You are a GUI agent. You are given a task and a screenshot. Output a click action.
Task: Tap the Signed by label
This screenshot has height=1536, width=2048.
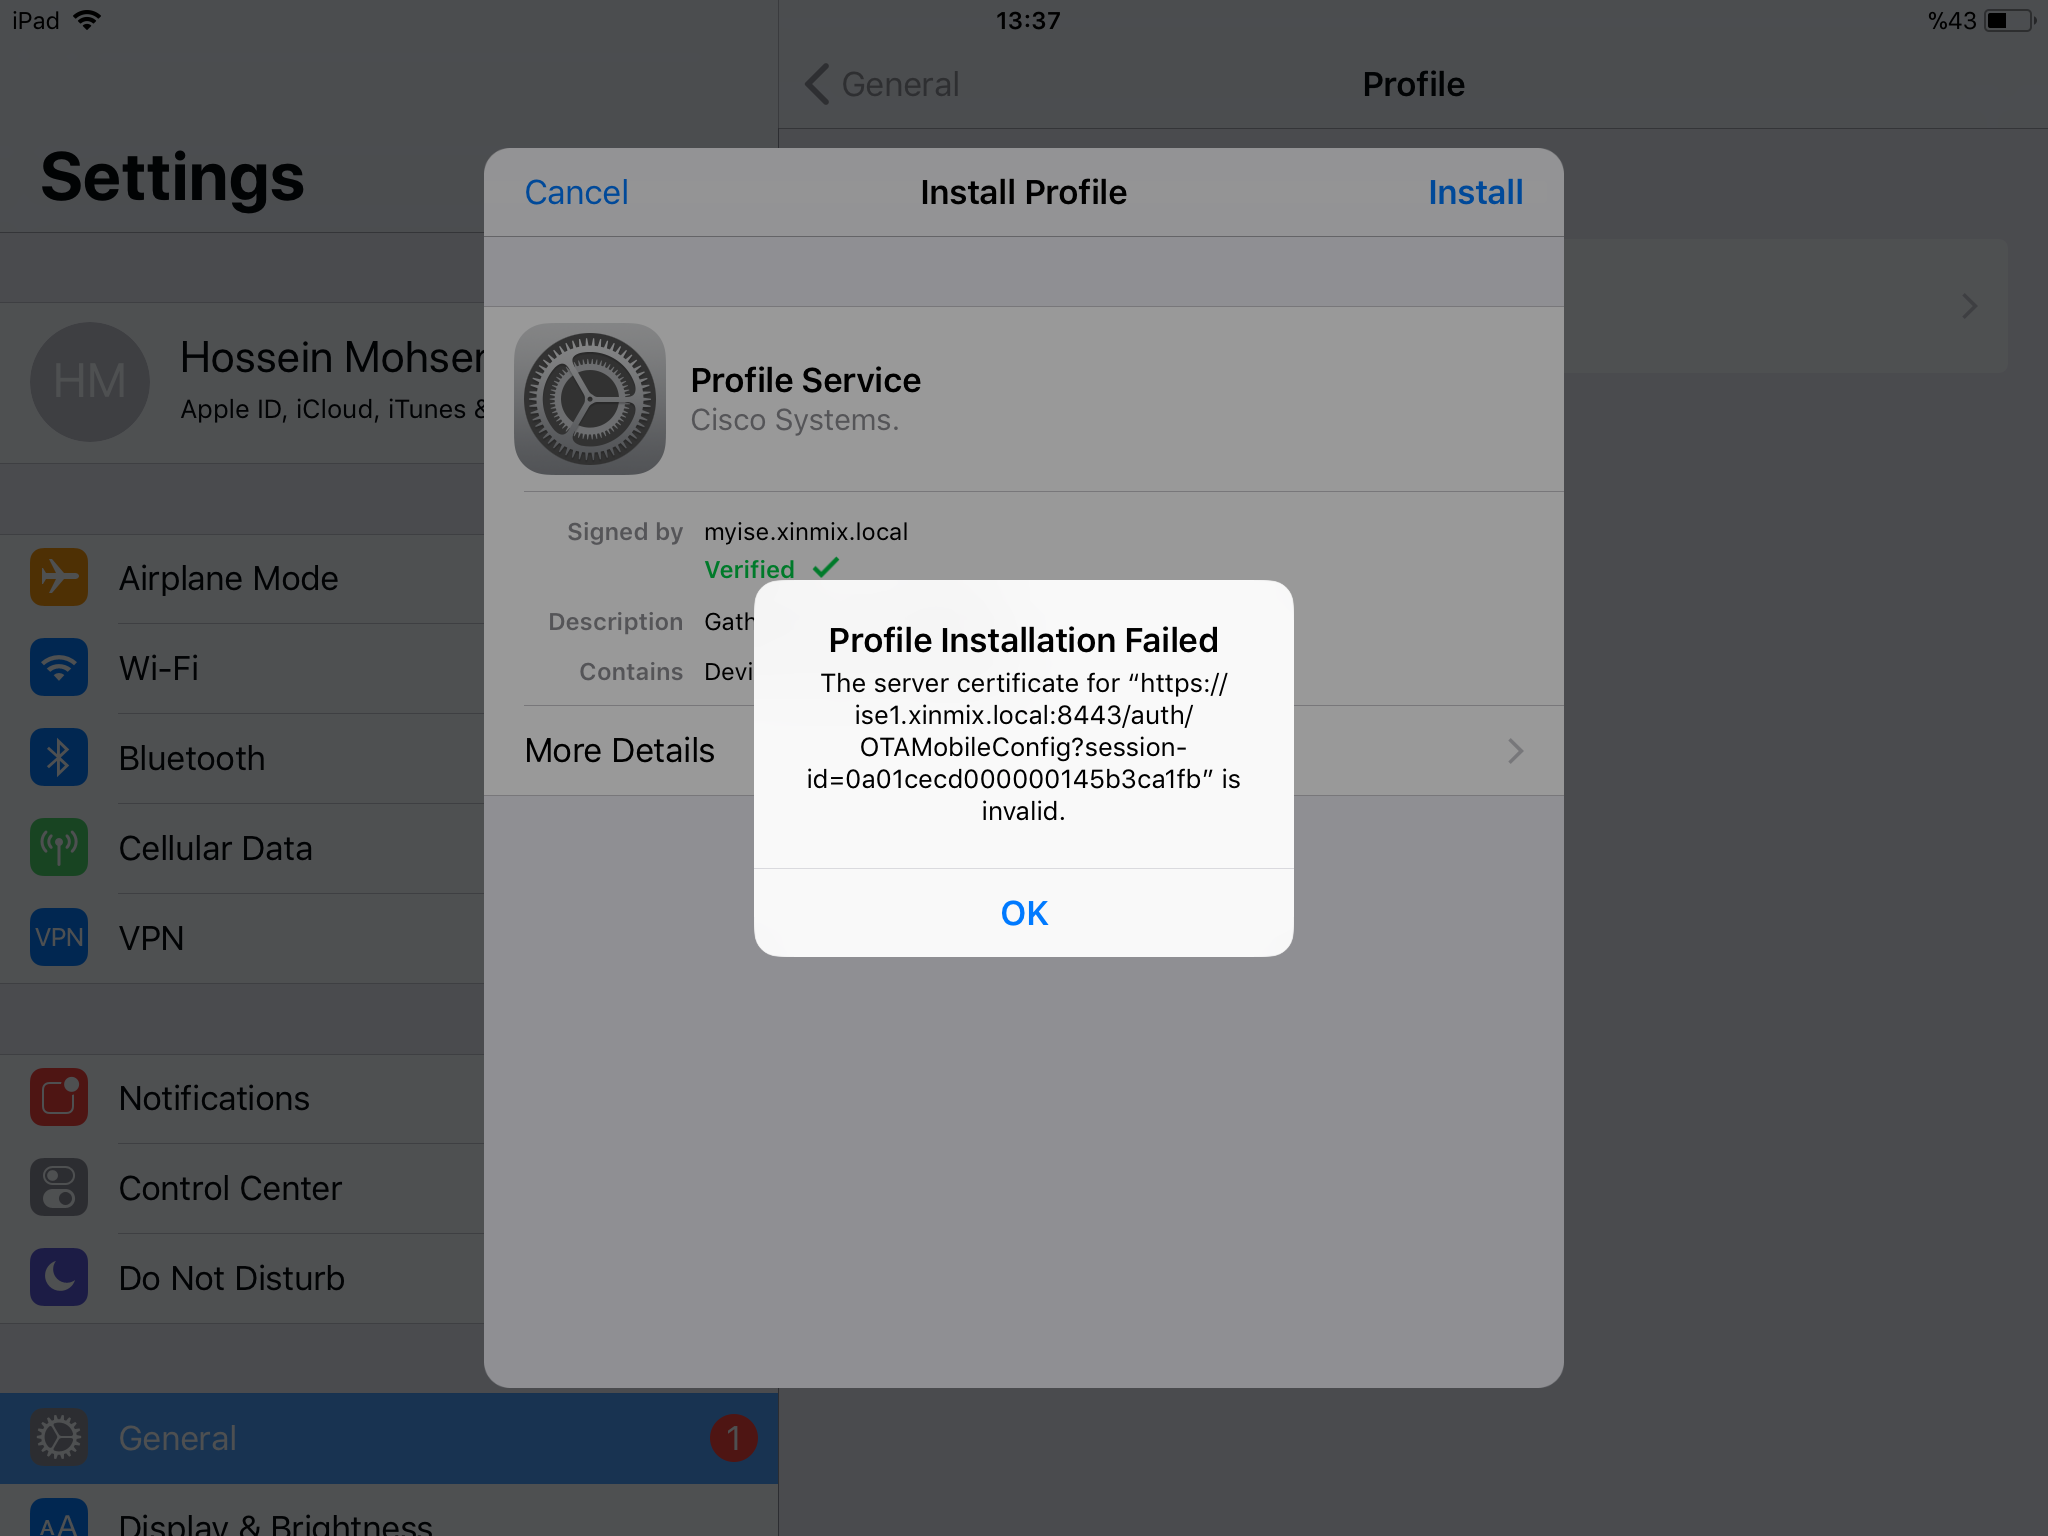625,531
